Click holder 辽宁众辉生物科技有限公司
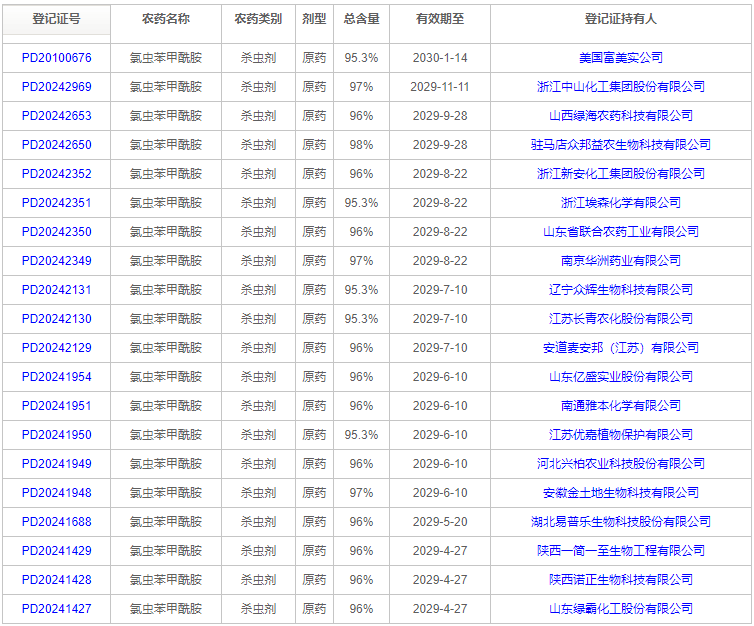 [621, 290]
